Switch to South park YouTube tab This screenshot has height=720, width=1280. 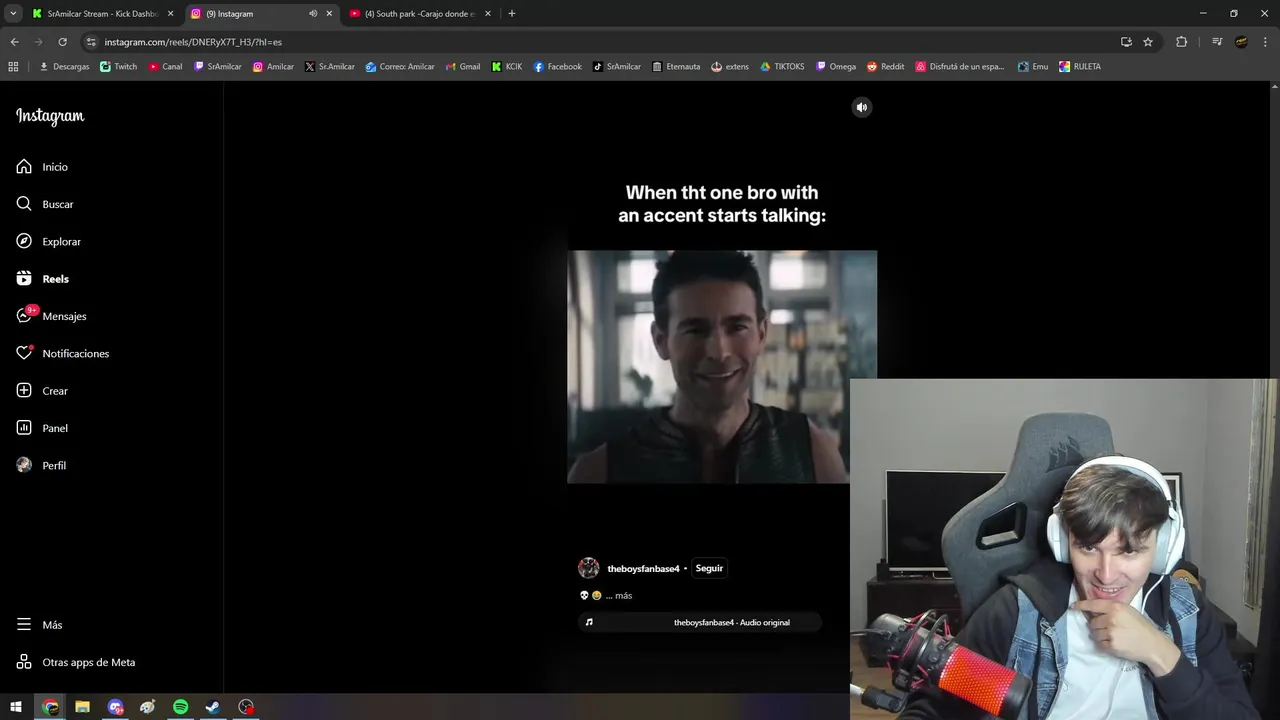click(420, 14)
